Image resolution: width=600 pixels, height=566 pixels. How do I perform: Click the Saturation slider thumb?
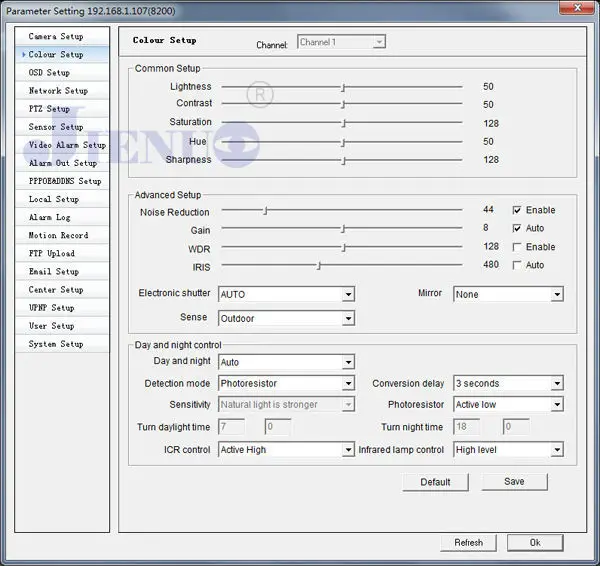point(344,123)
